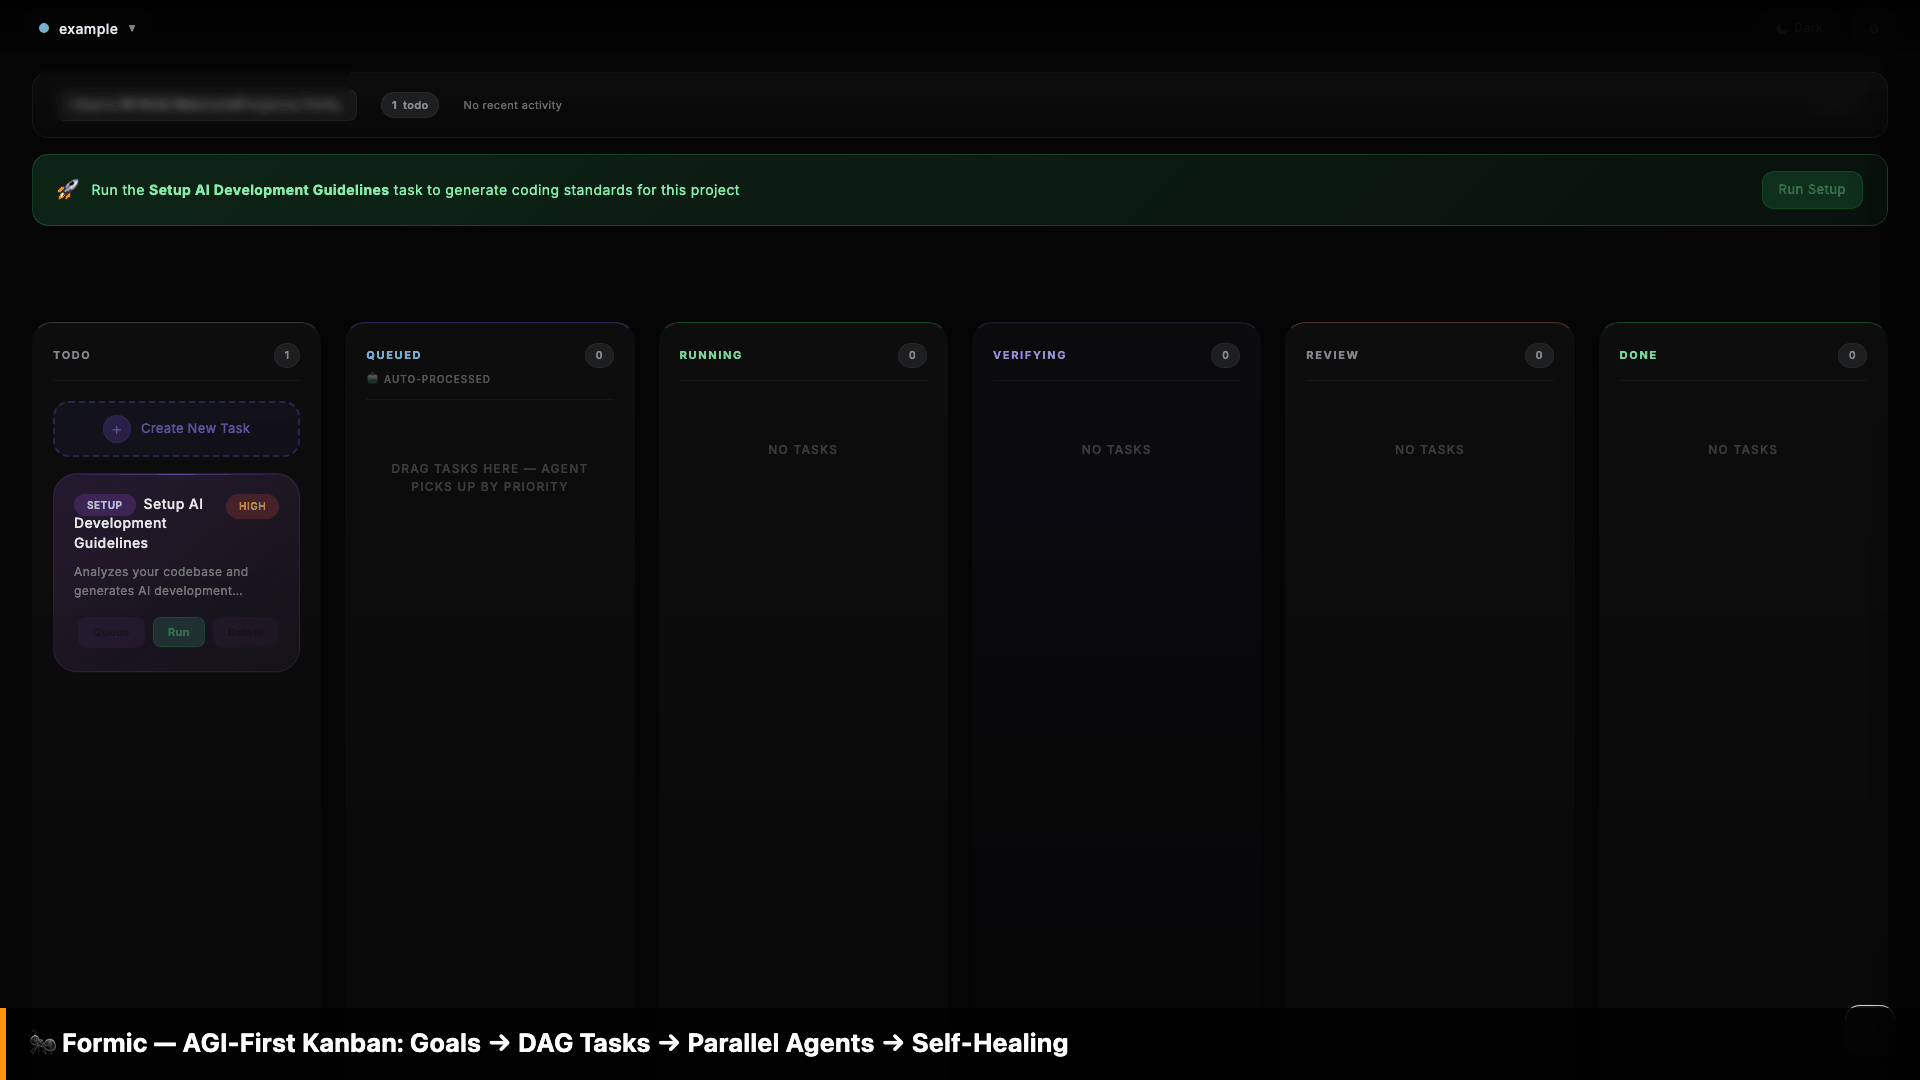Queue the Setup AI Development Guidelines task
This screenshot has width=1920, height=1080.
click(x=111, y=632)
